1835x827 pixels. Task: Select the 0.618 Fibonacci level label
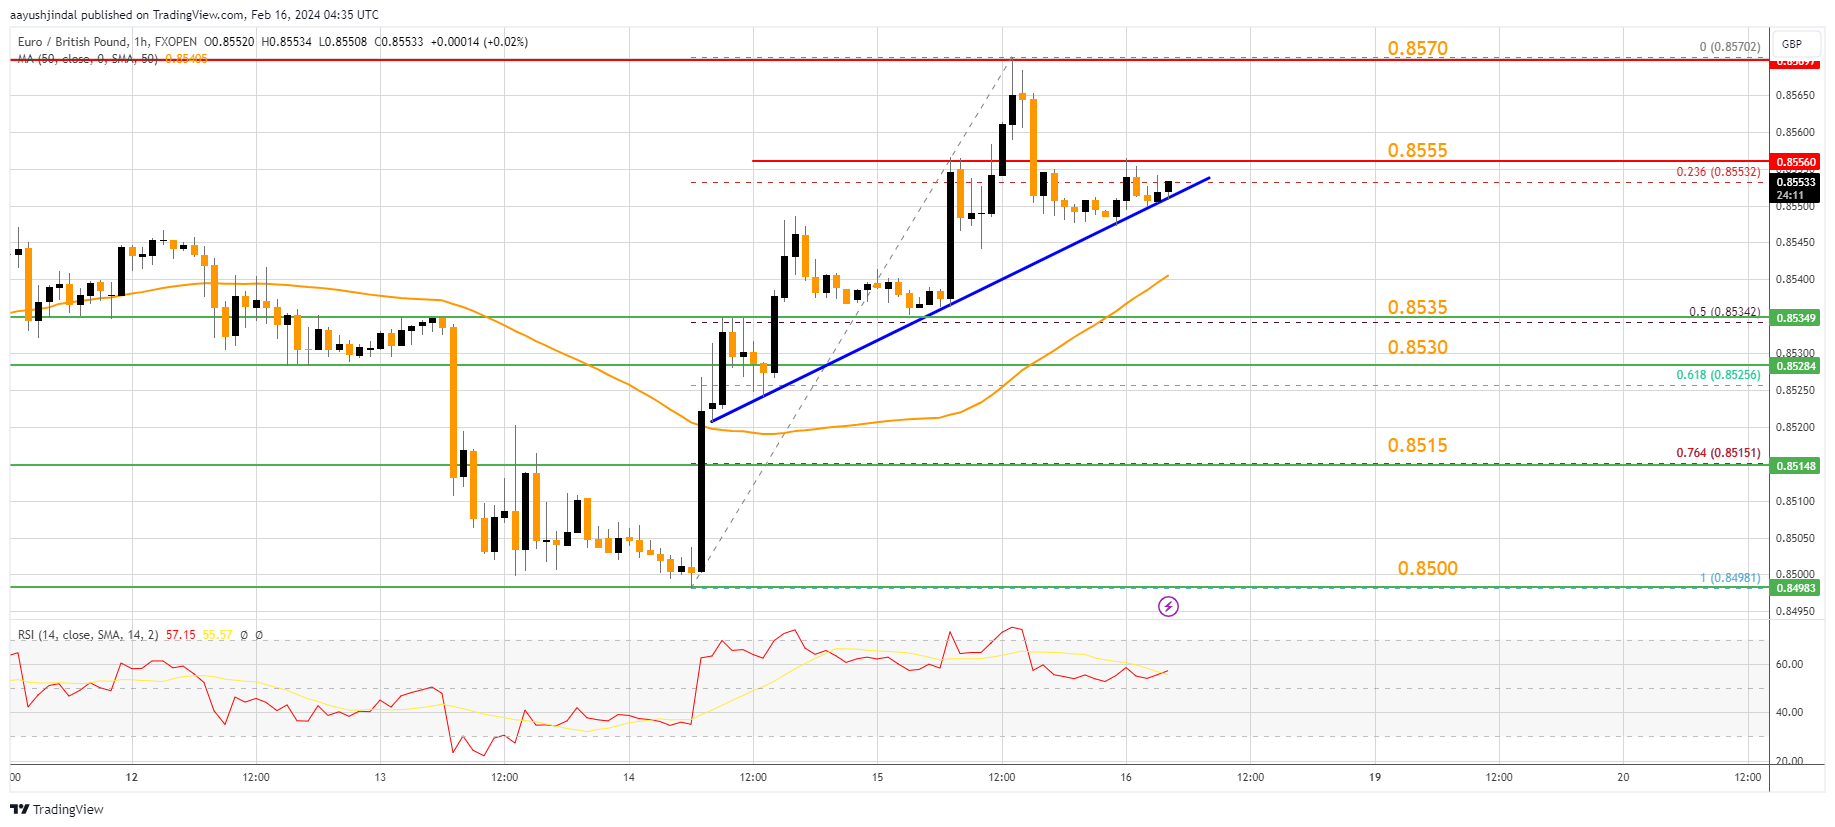(x=1718, y=375)
